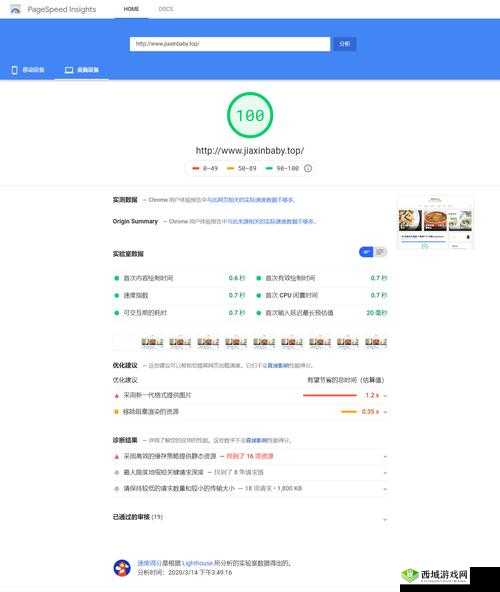Click the 首次 CPU 闲置时间 metric label
The width and height of the screenshot is (500, 592).
[x=292, y=295]
